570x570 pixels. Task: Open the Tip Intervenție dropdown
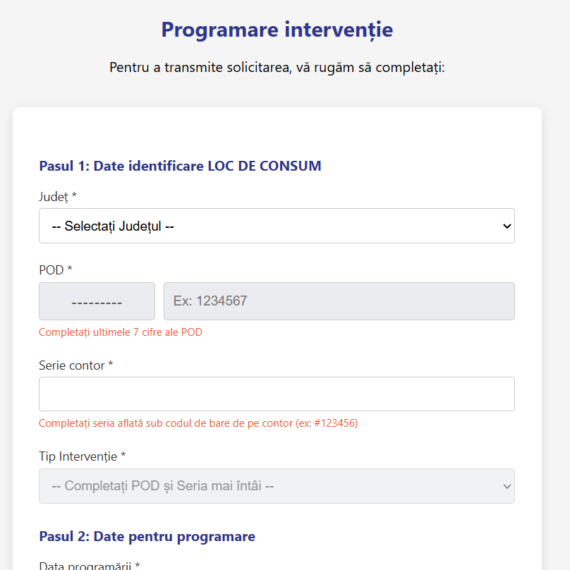click(x=277, y=486)
